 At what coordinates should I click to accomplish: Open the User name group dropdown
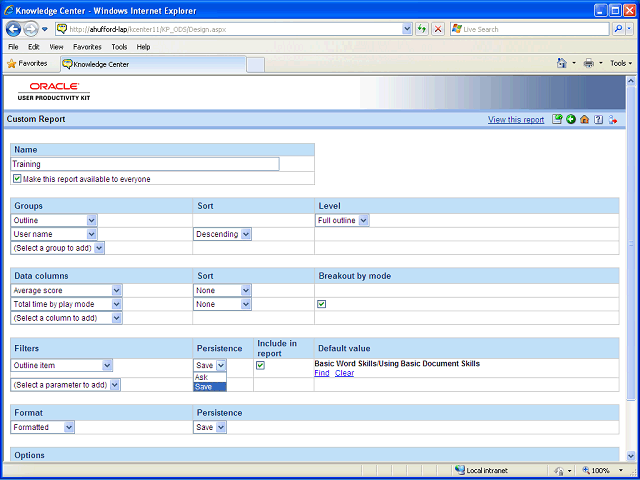click(x=54, y=234)
